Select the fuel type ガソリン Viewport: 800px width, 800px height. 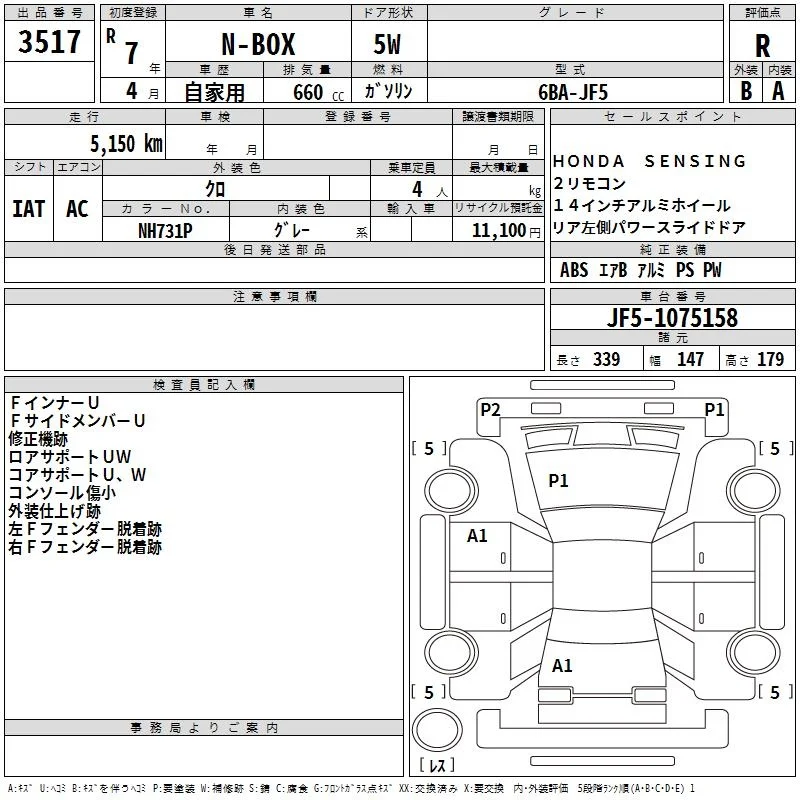pos(388,91)
